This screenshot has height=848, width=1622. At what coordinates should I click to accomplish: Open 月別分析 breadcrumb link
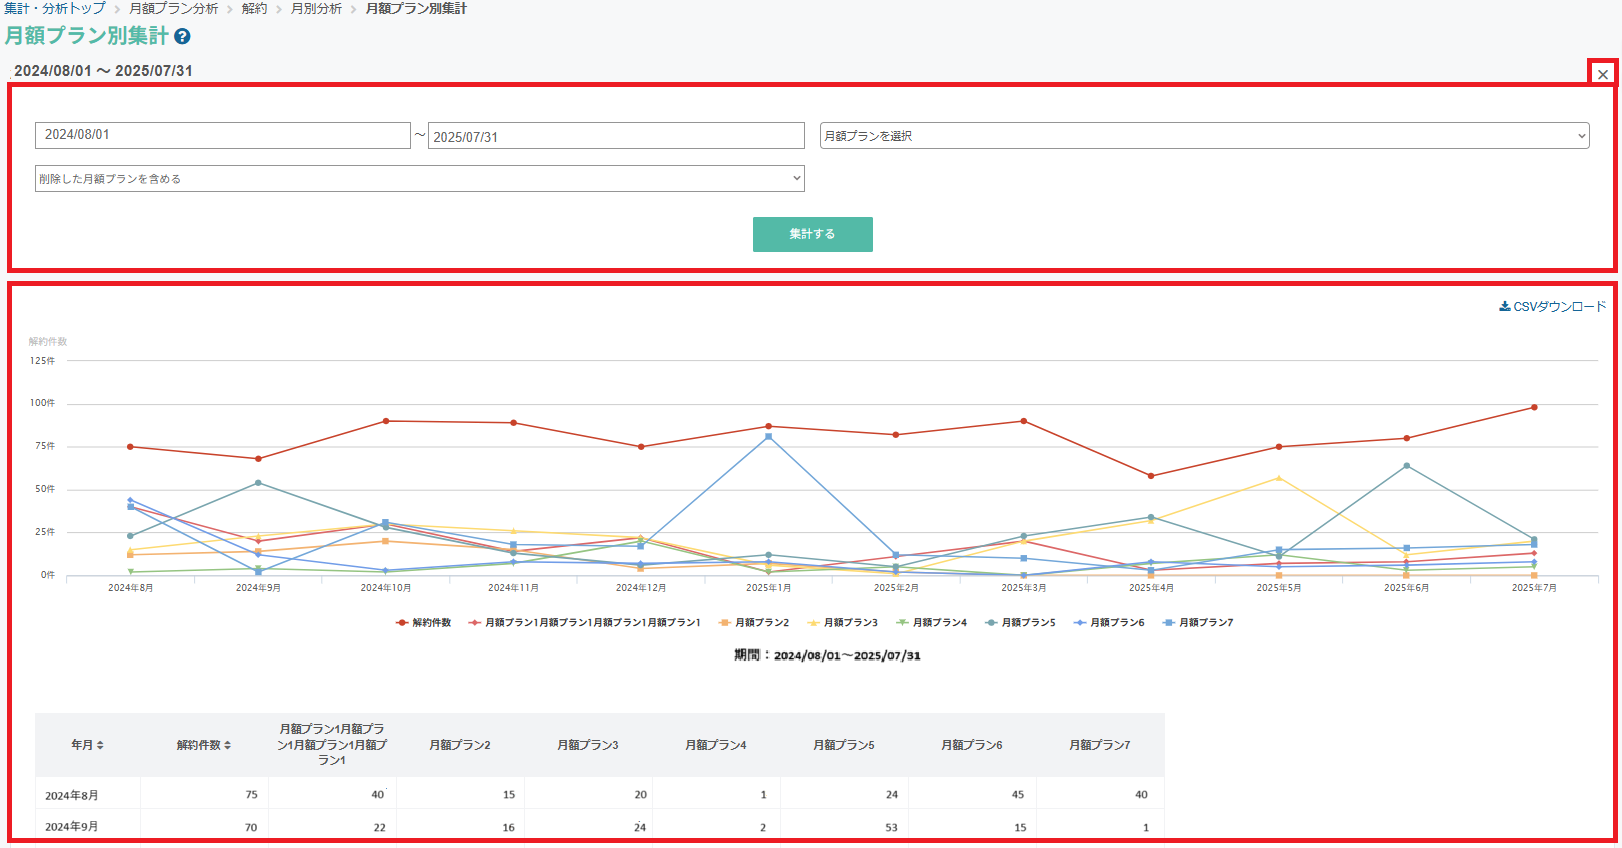coord(316,8)
